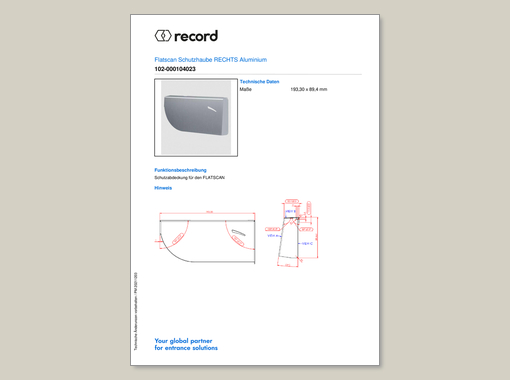Click the vertical Technische Änderungen footnote text
Screen dimensions: 510x380
tap(136, 311)
